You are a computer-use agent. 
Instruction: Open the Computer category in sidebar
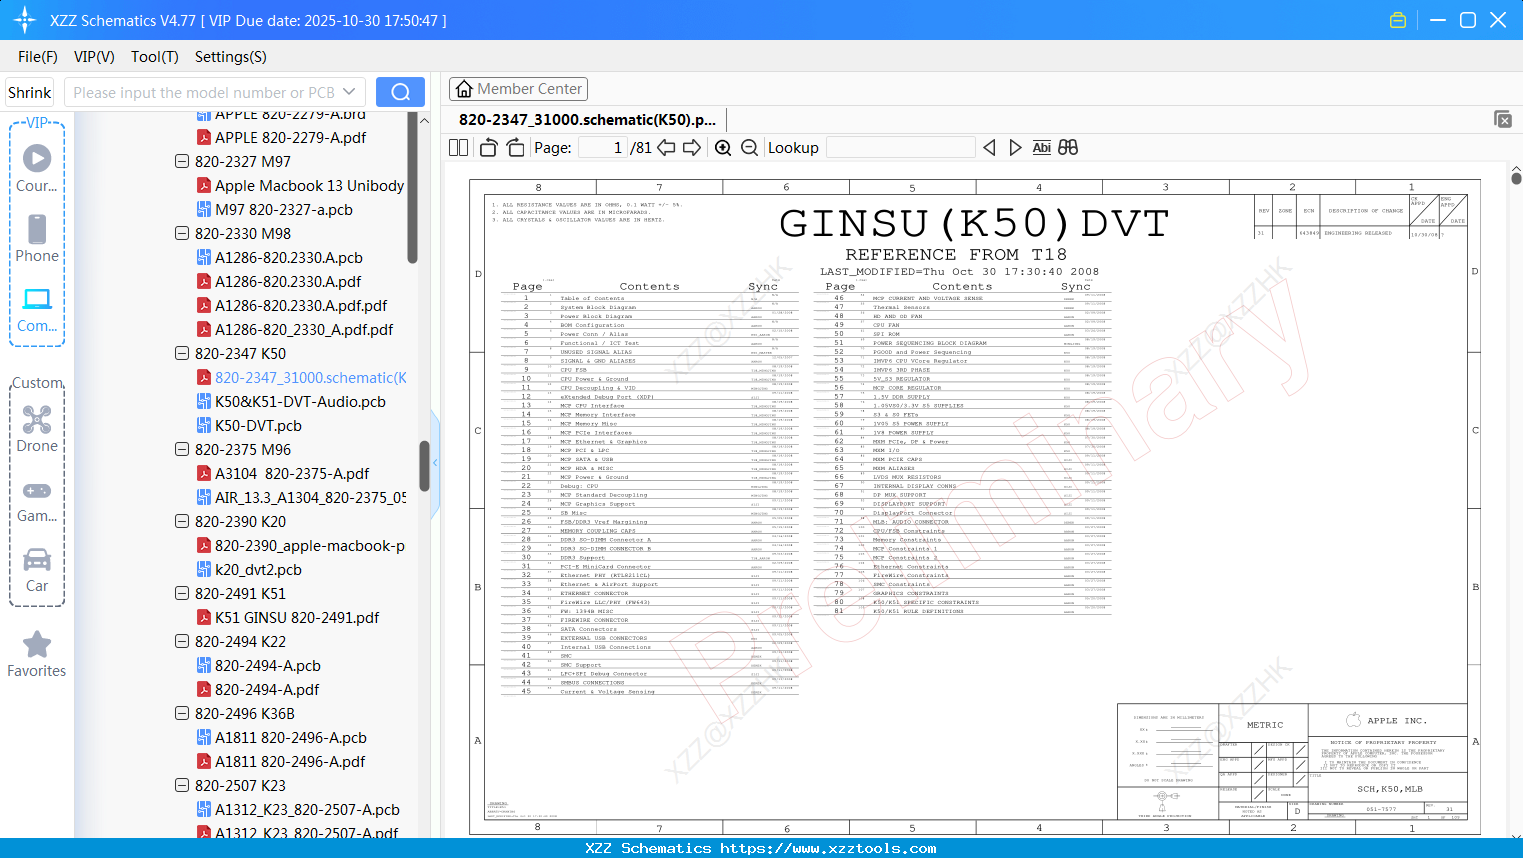click(37, 309)
